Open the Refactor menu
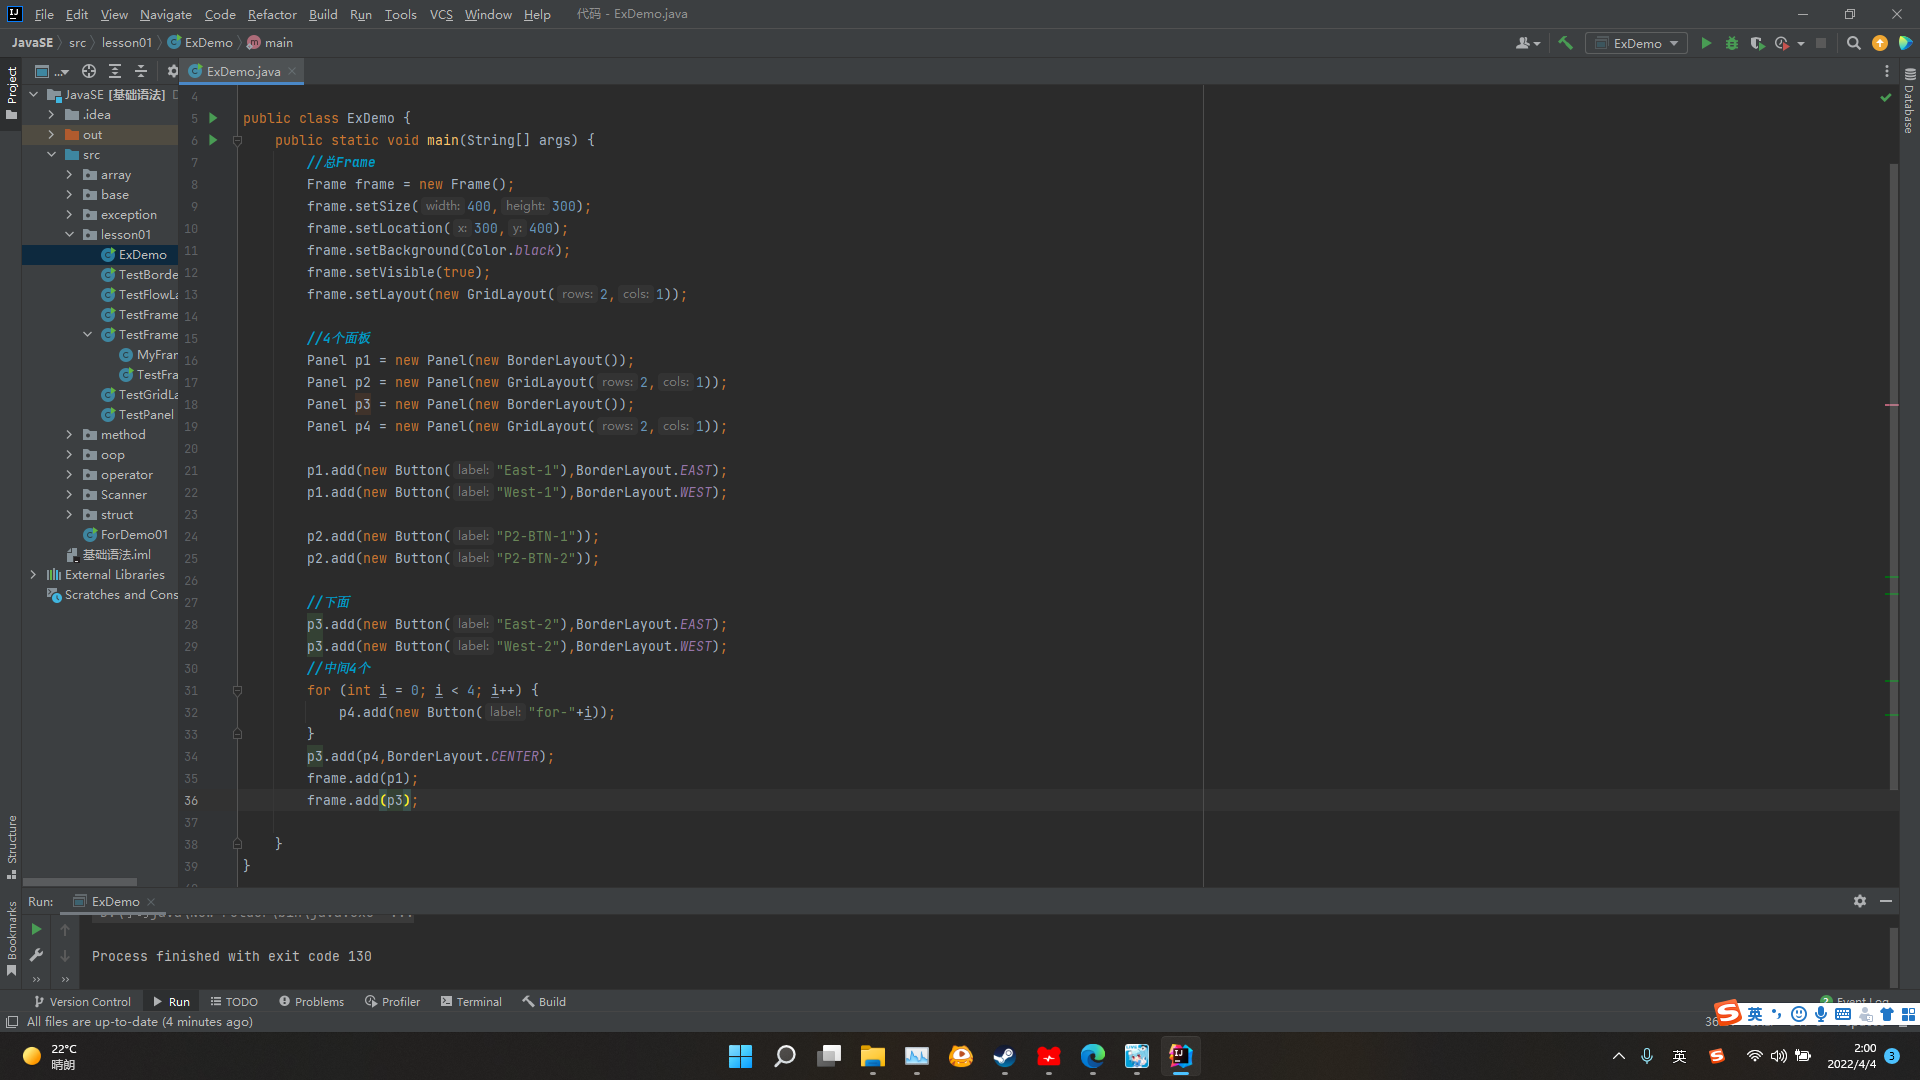This screenshot has width=1920, height=1080. click(x=272, y=14)
